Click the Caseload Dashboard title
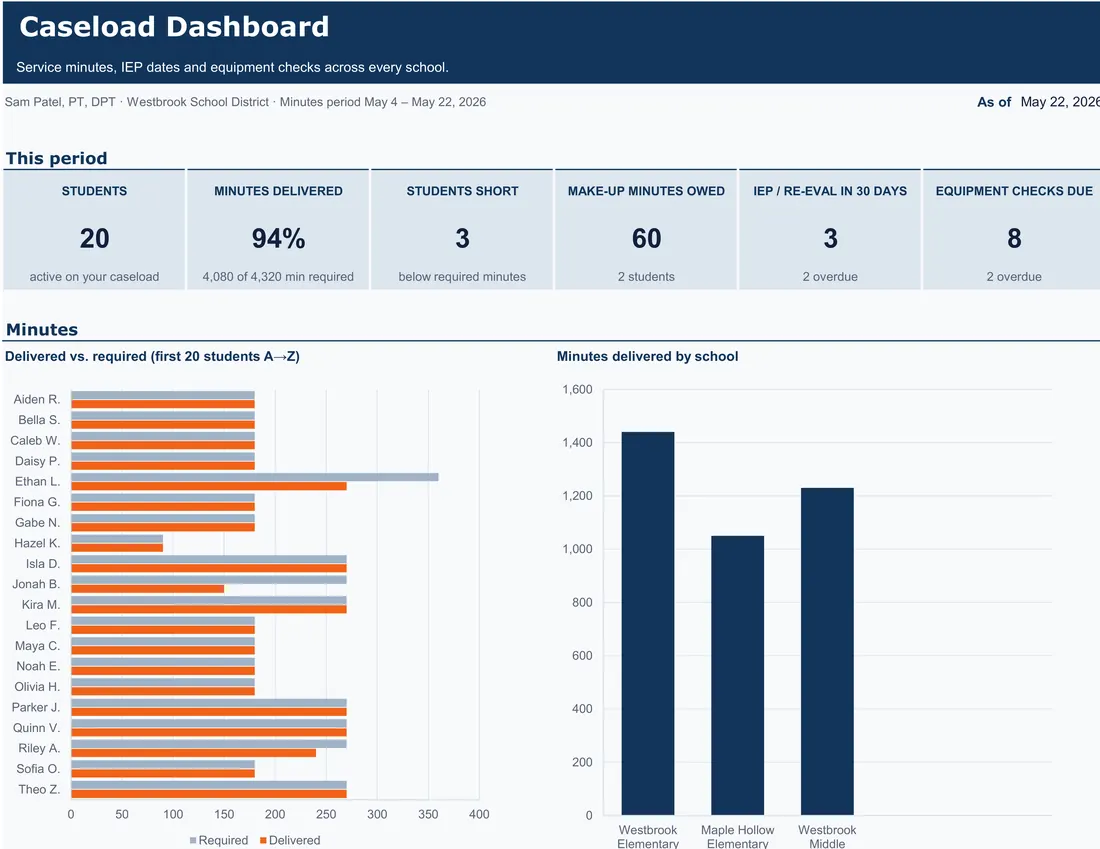This screenshot has height=849, width=1100. click(x=174, y=27)
